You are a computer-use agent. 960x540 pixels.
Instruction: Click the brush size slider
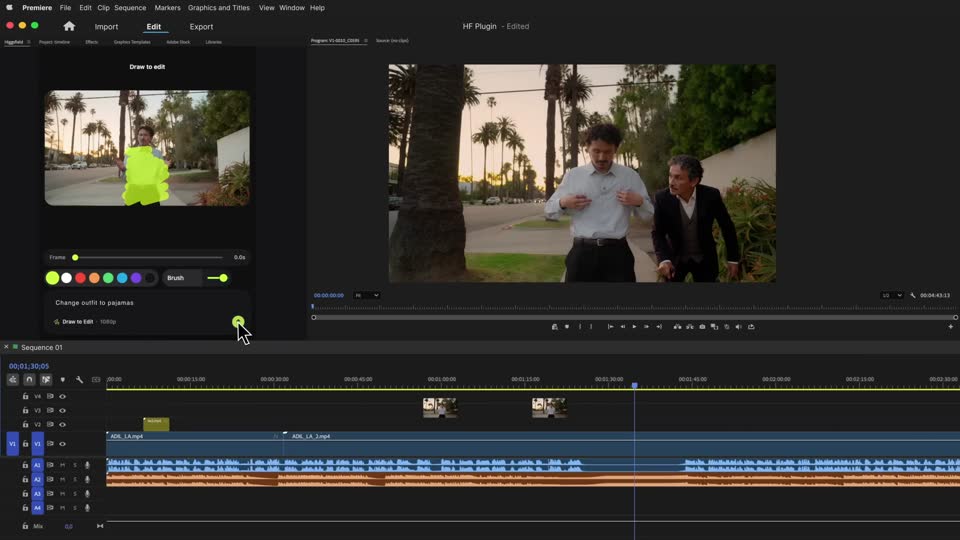click(217, 278)
